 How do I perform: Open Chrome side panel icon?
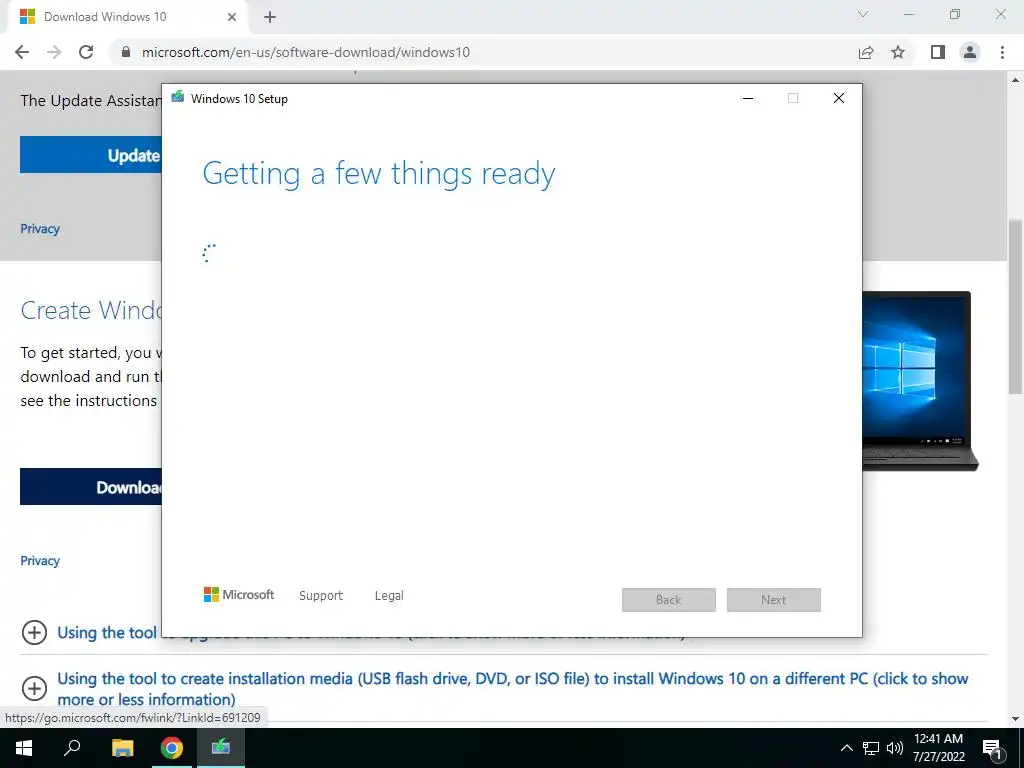click(938, 52)
